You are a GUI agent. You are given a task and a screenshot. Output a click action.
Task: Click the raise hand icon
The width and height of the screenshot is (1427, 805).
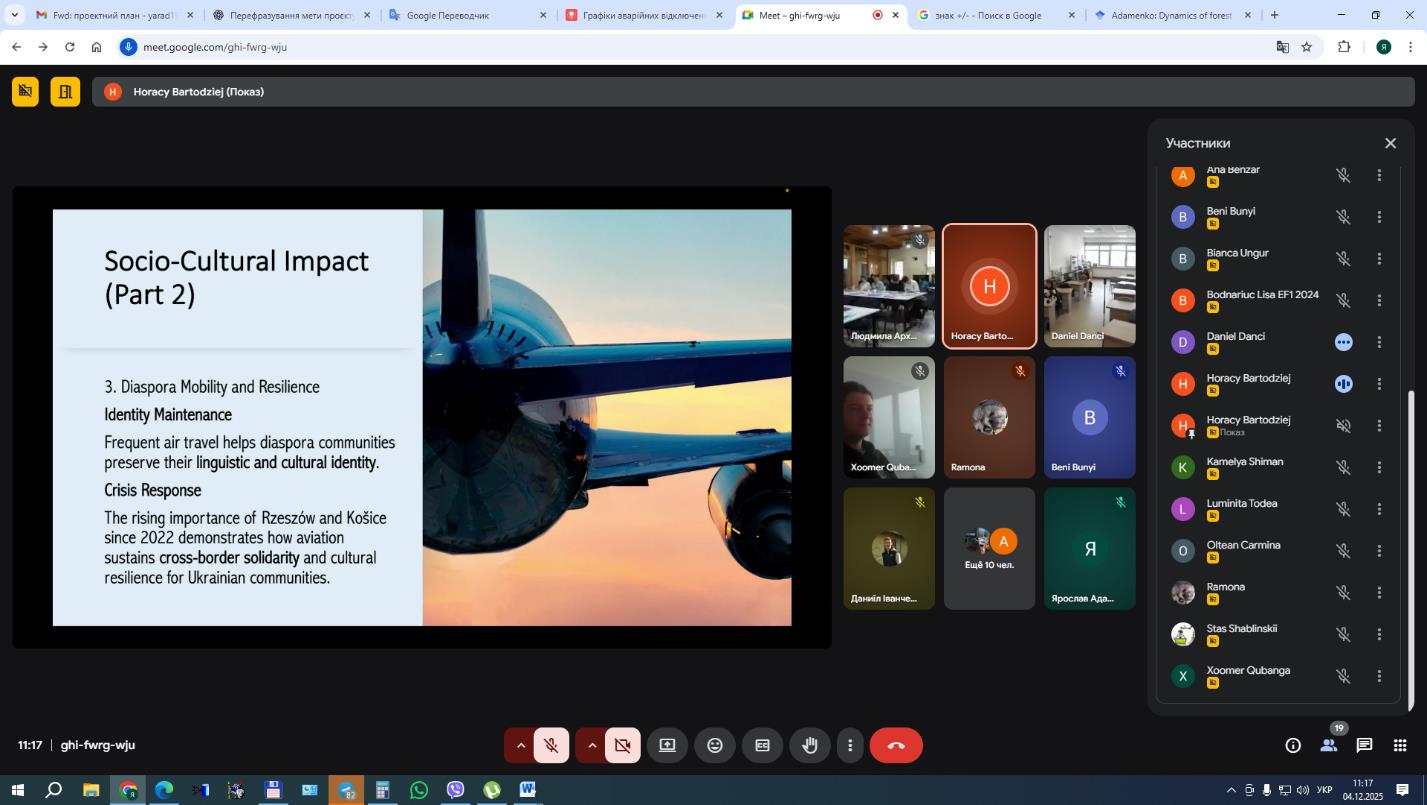point(810,745)
